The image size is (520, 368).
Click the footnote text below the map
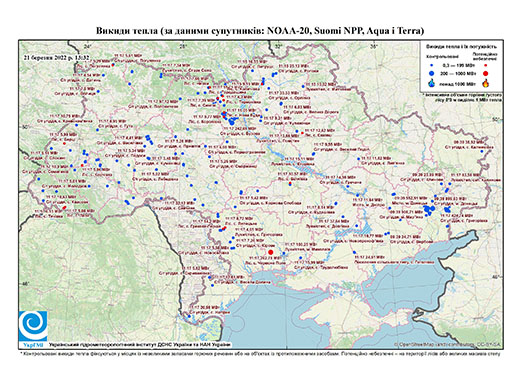[260, 354]
